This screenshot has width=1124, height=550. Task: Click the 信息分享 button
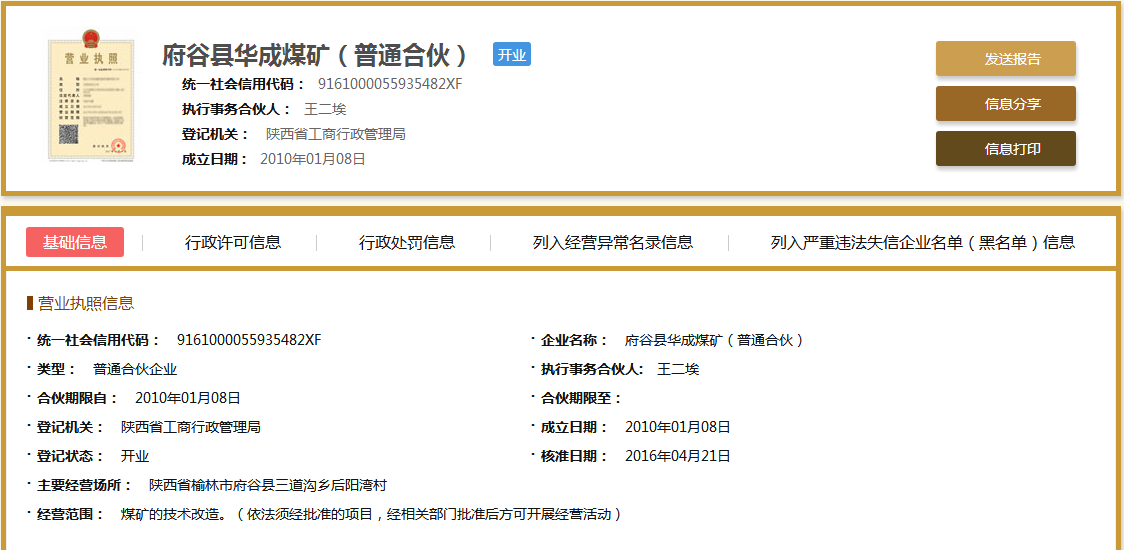click(1005, 104)
